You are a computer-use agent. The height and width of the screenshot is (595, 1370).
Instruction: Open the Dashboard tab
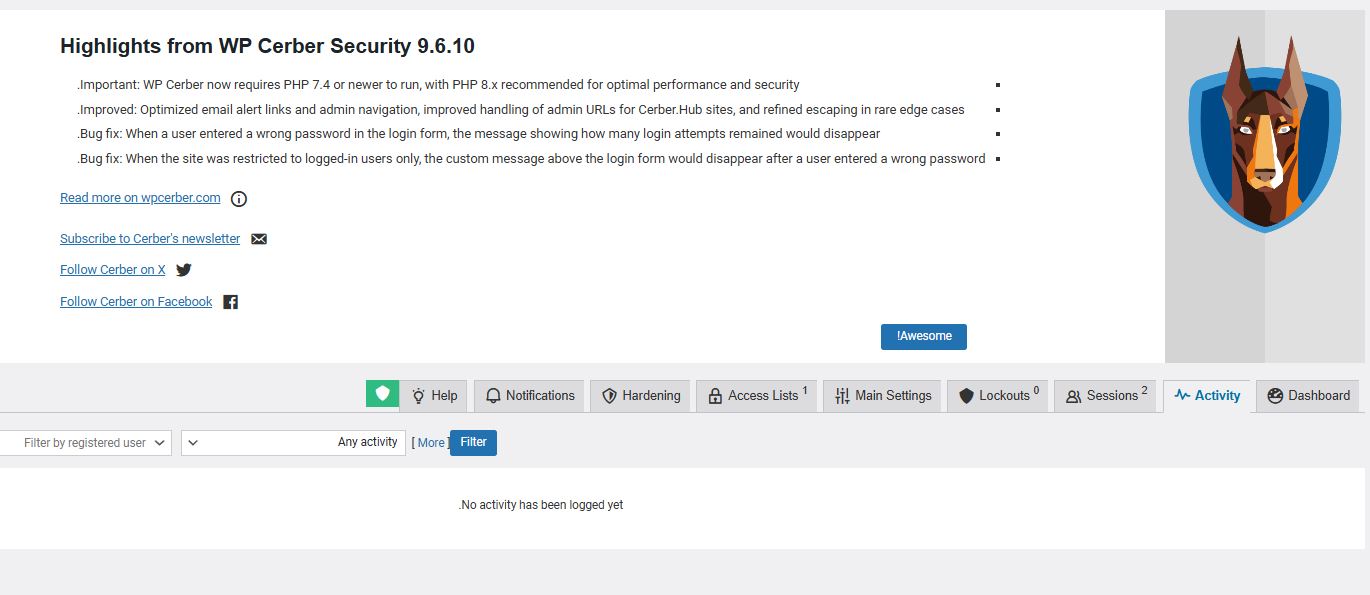pyautogui.click(x=1308, y=396)
